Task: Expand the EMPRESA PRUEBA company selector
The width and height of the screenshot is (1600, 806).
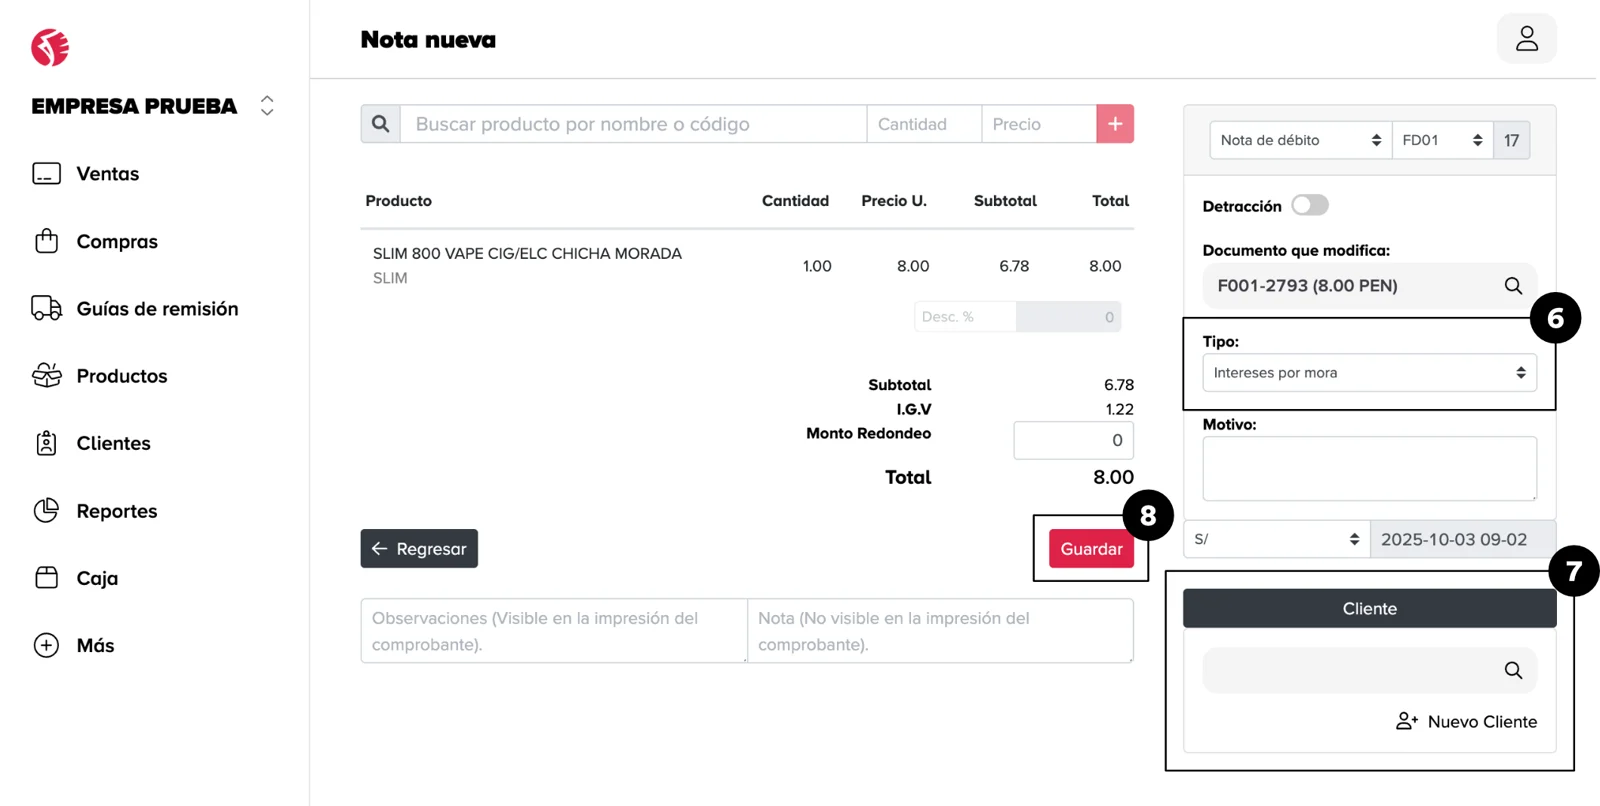Action: (x=267, y=106)
